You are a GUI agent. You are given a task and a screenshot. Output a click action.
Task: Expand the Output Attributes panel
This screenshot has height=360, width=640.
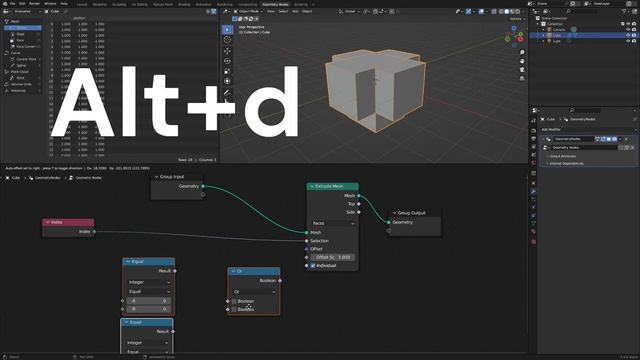coord(562,156)
